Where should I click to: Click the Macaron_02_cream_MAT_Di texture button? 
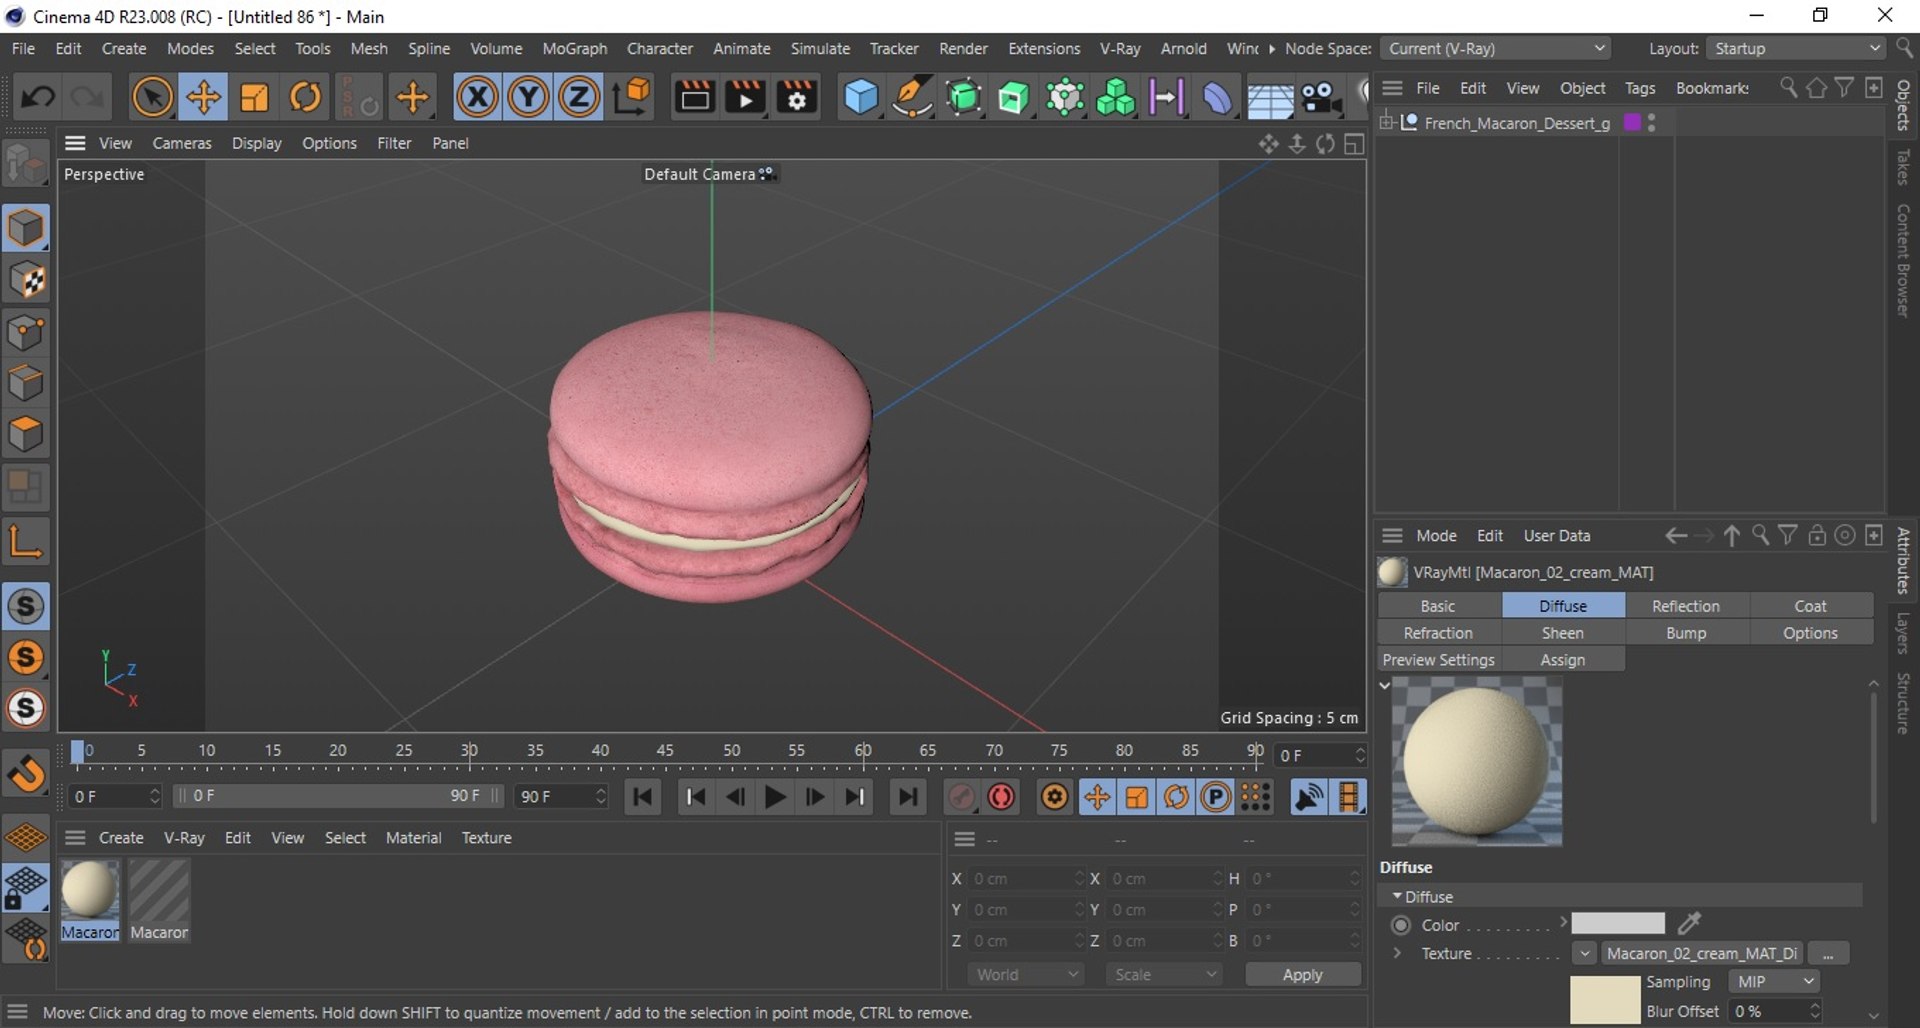[x=1701, y=954]
